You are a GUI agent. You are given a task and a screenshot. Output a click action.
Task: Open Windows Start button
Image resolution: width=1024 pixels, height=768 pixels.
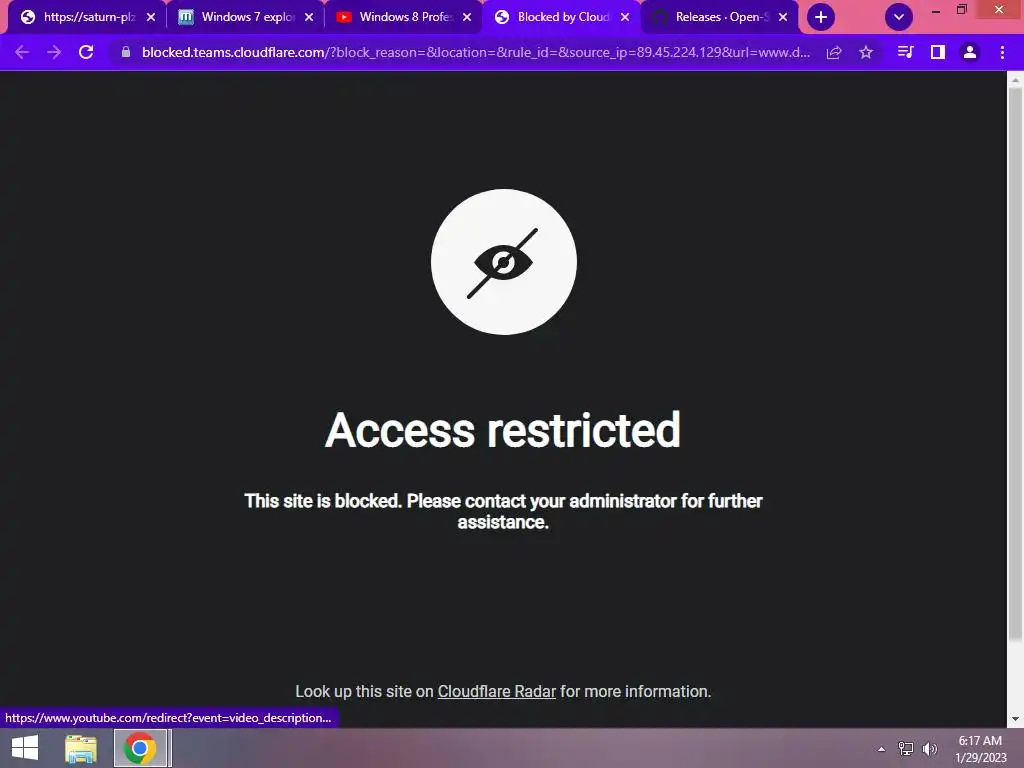tap(25, 748)
